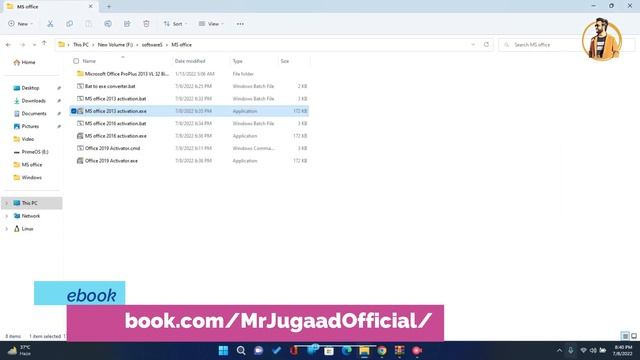Select Office 2019 Activator.exe file
640x360 pixels.
[189, 161]
